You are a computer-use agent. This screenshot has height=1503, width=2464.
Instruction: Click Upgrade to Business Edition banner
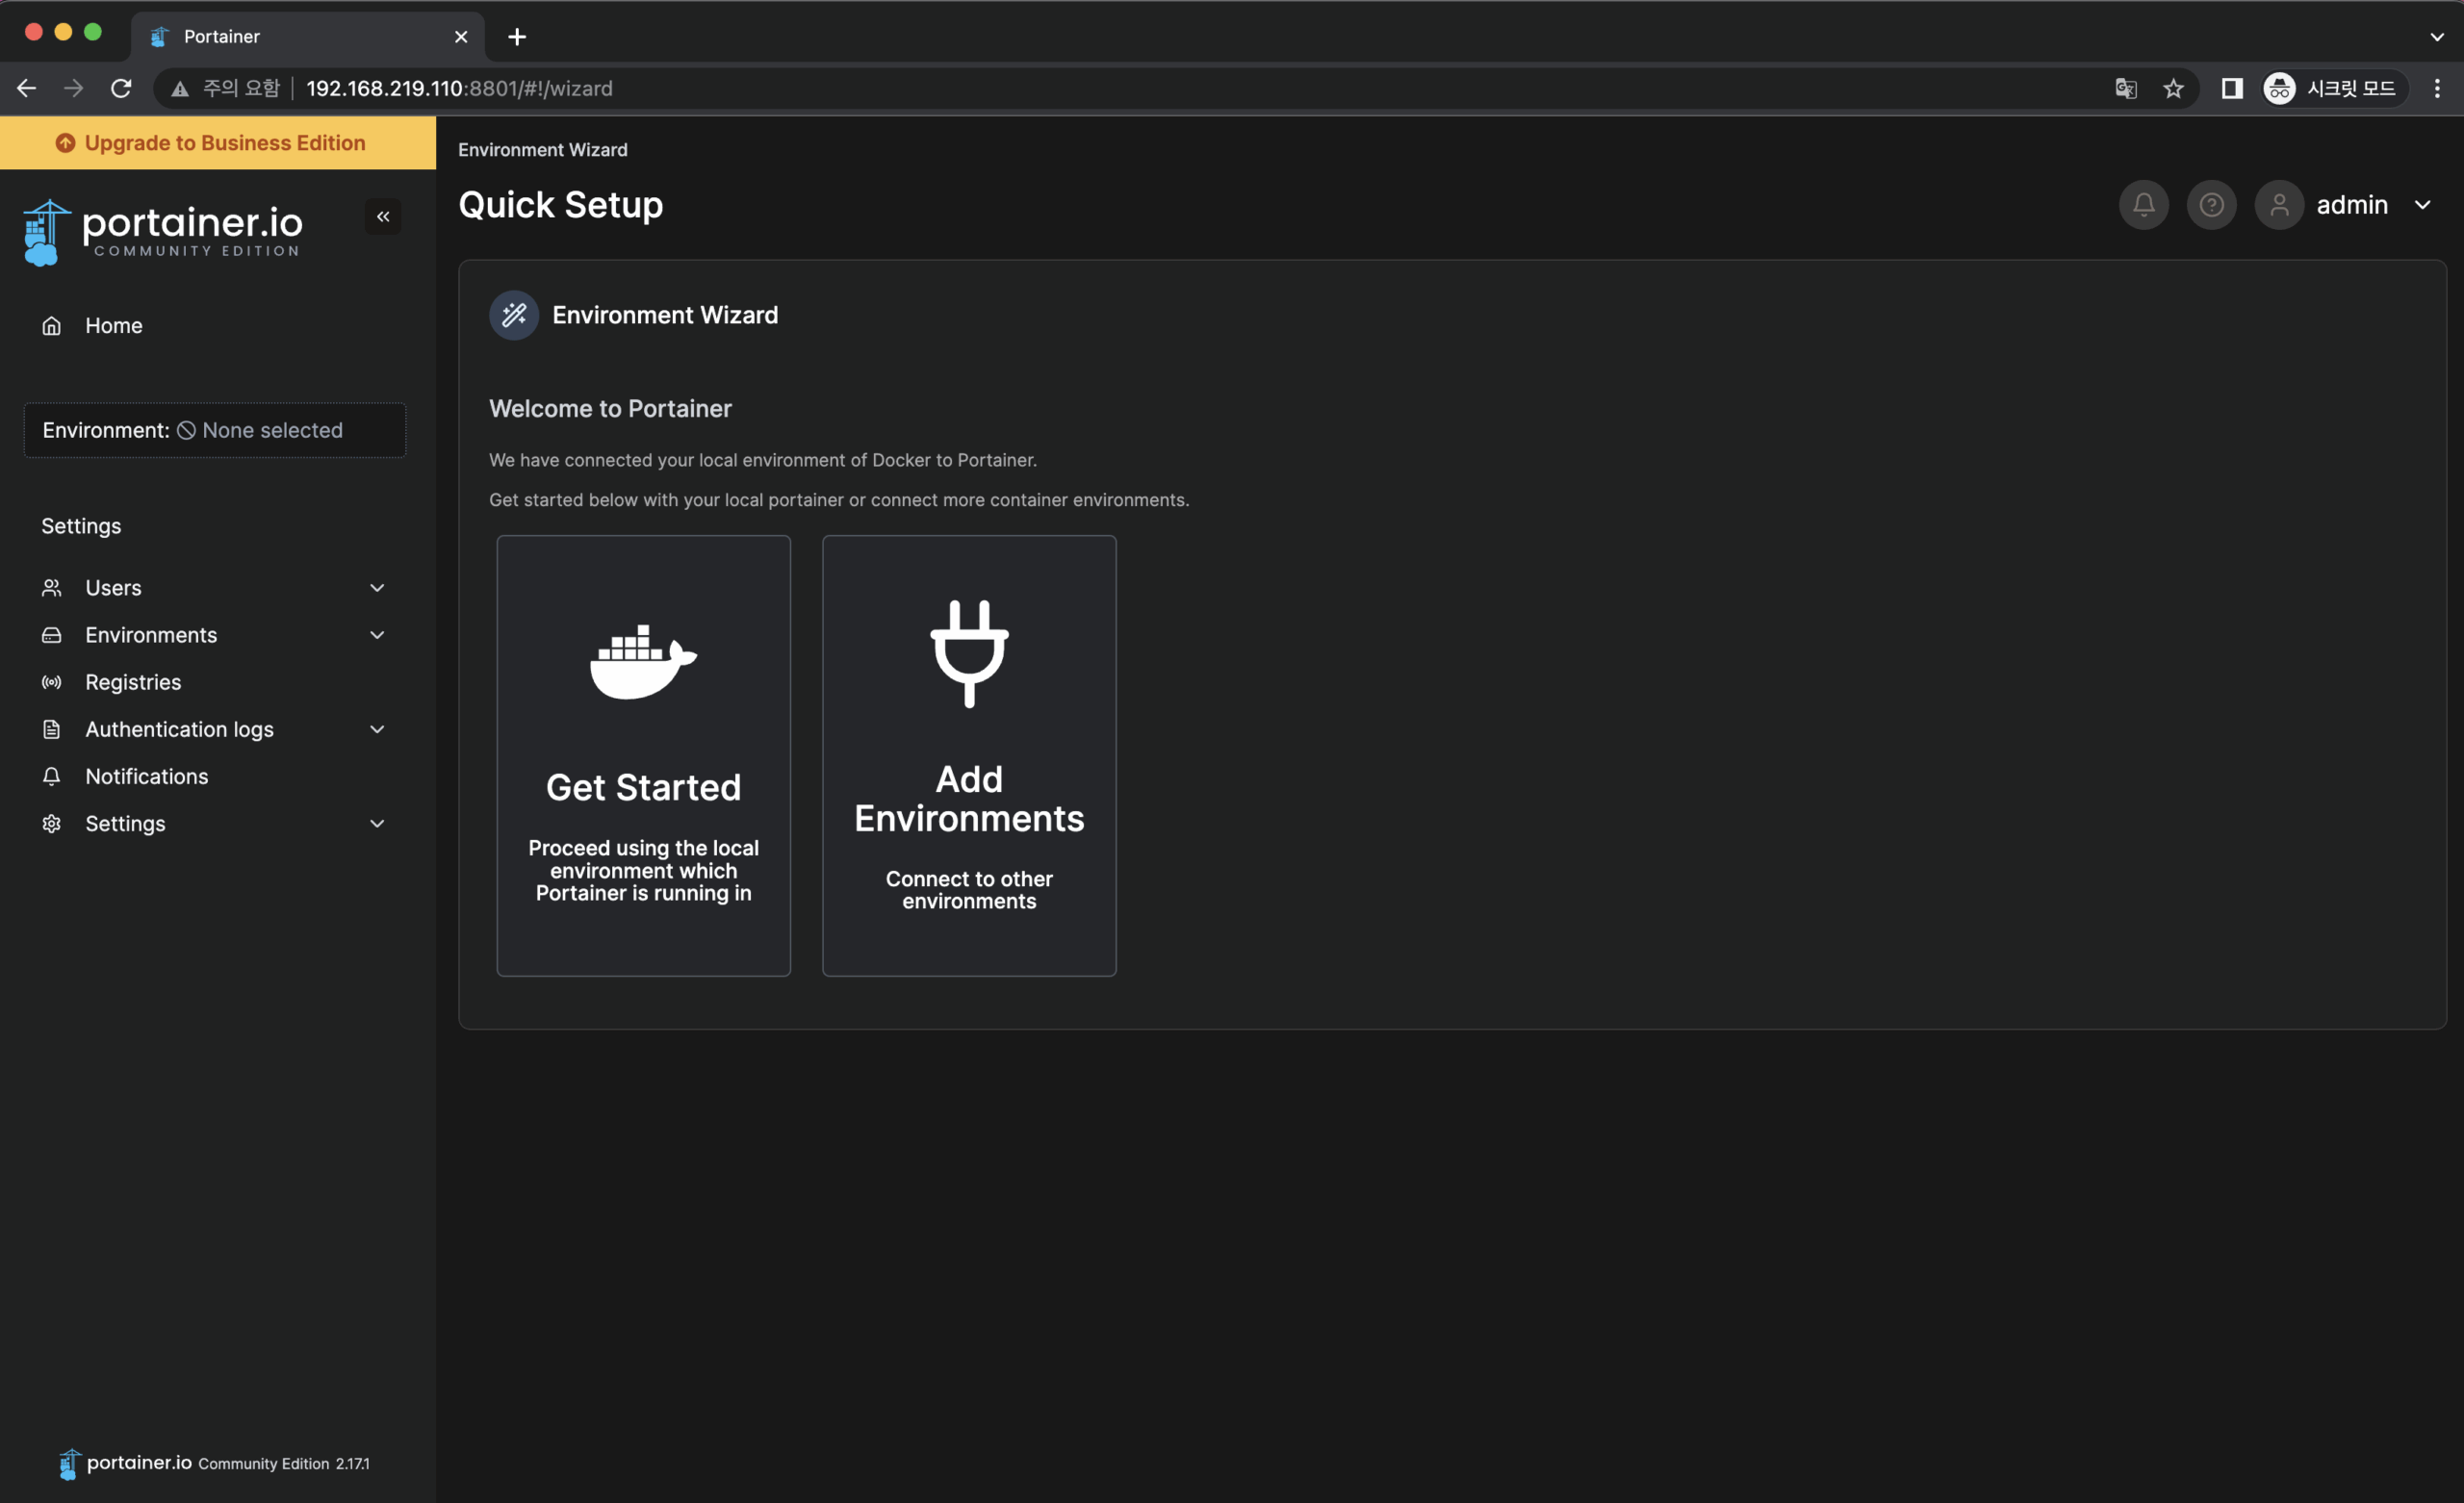pos(218,143)
